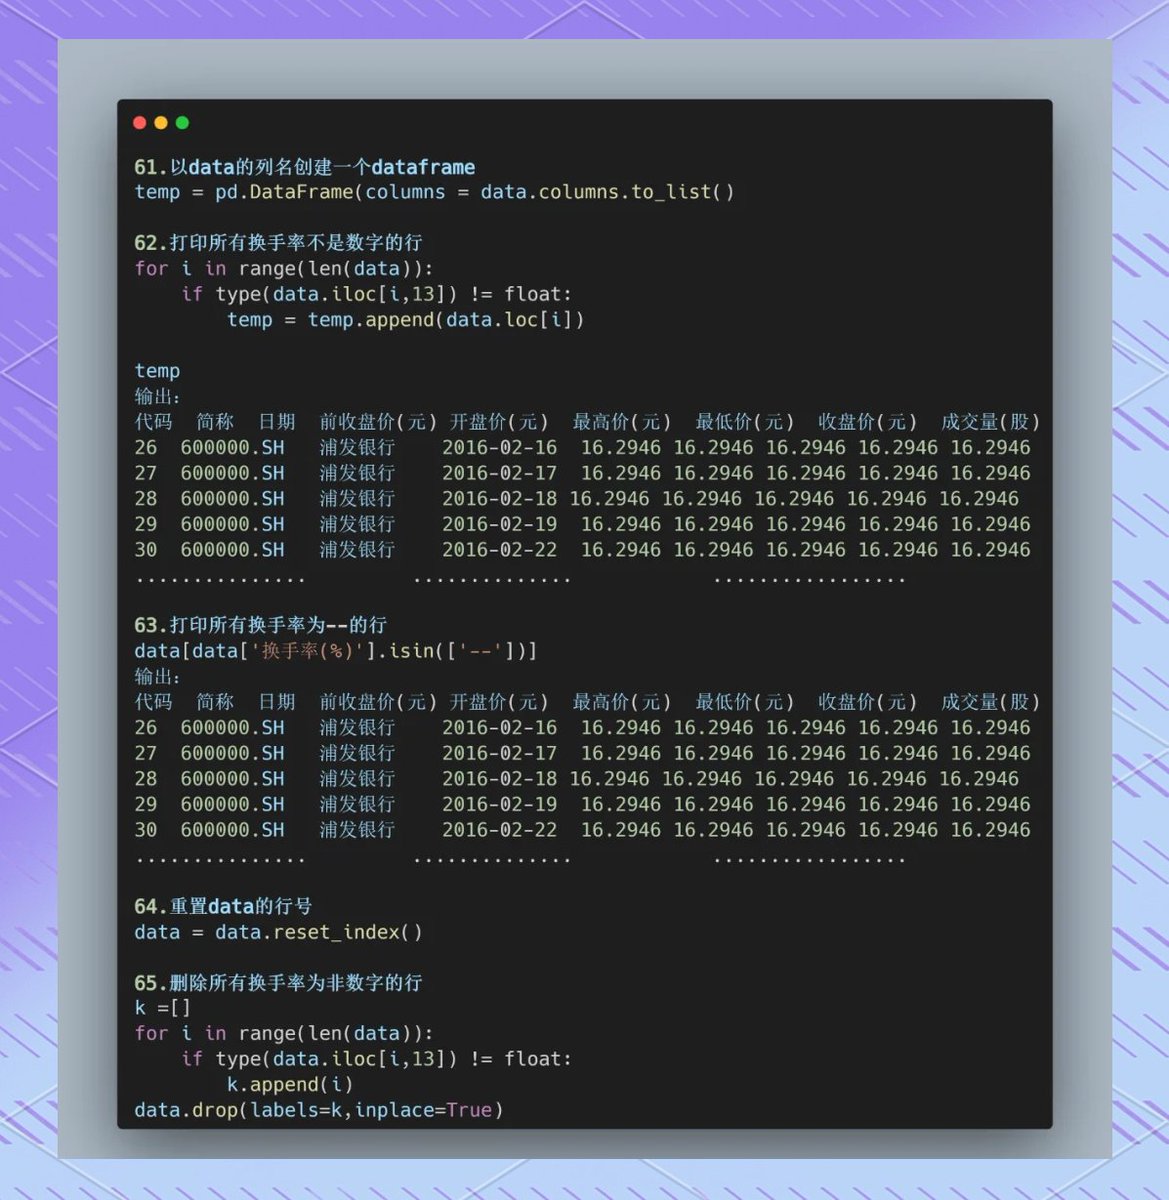Click row index "27" in section 63 output
Screen dimensions: 1169x1200
tap(146, 753)
